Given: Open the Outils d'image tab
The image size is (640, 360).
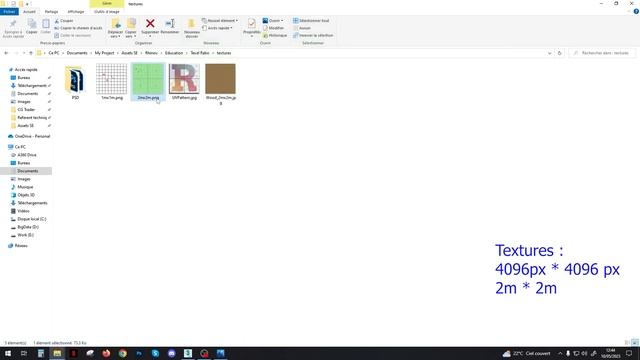Looking at the screenshot, I should [107, 12].
